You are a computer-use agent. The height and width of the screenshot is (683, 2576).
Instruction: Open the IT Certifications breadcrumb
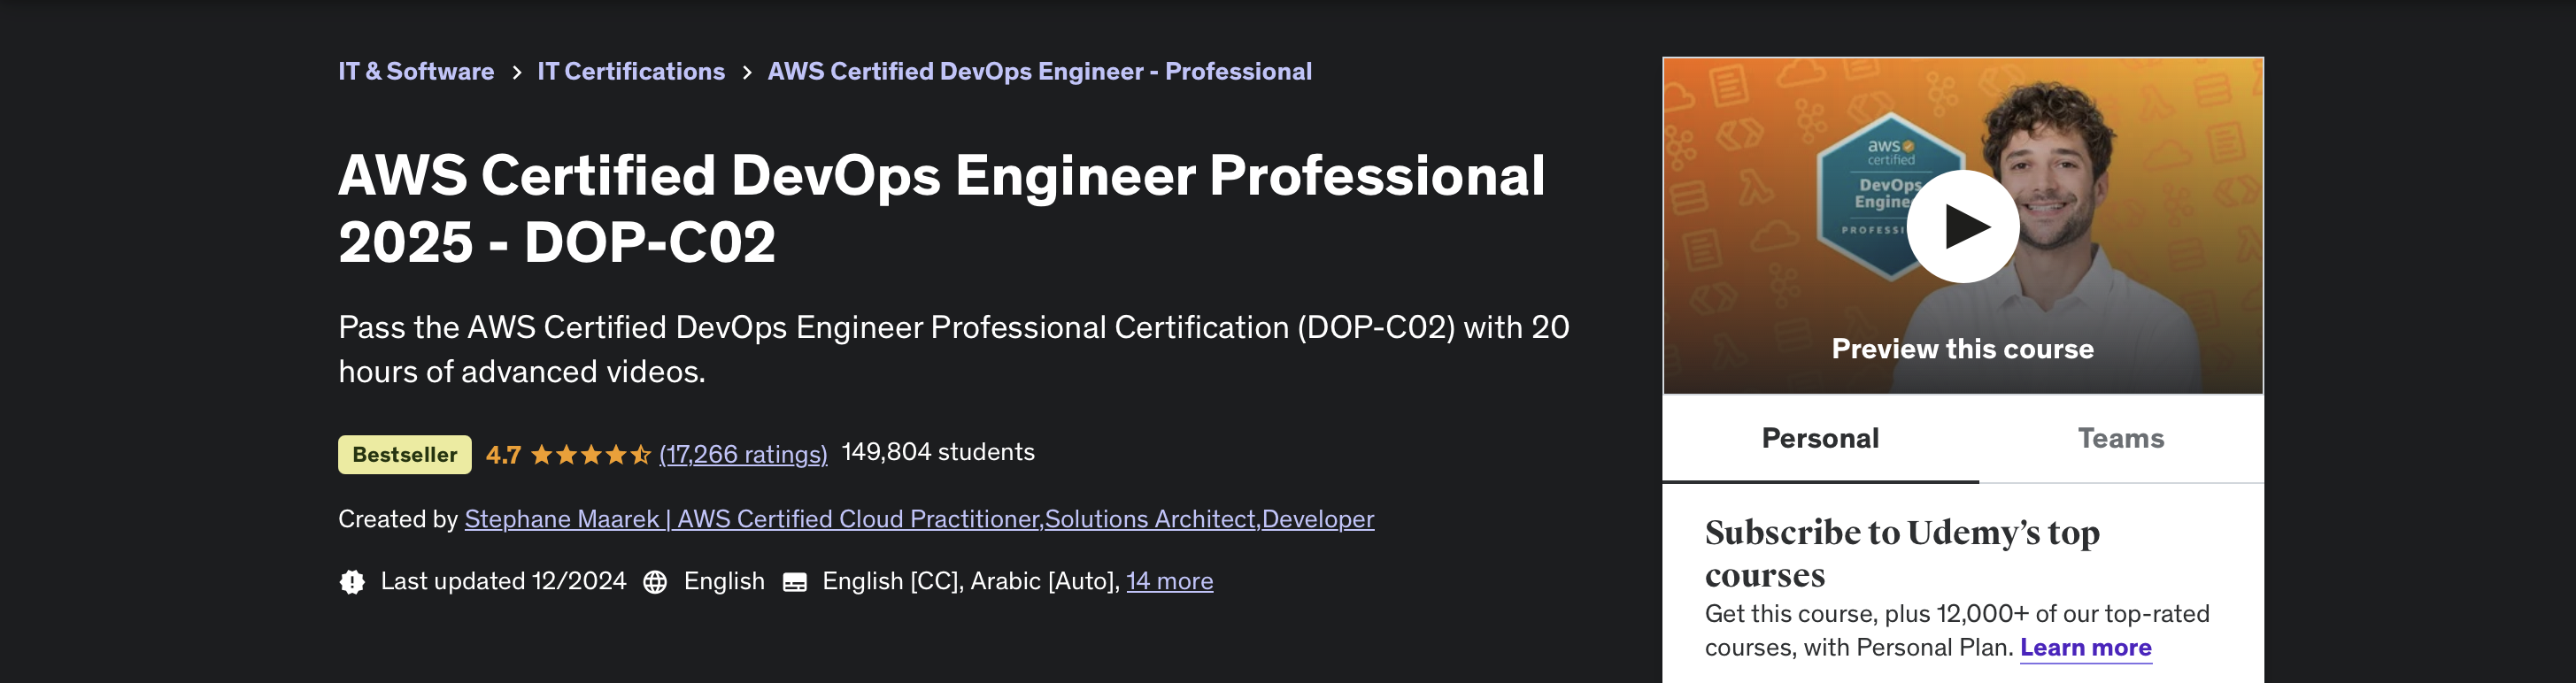click(631, 72)
